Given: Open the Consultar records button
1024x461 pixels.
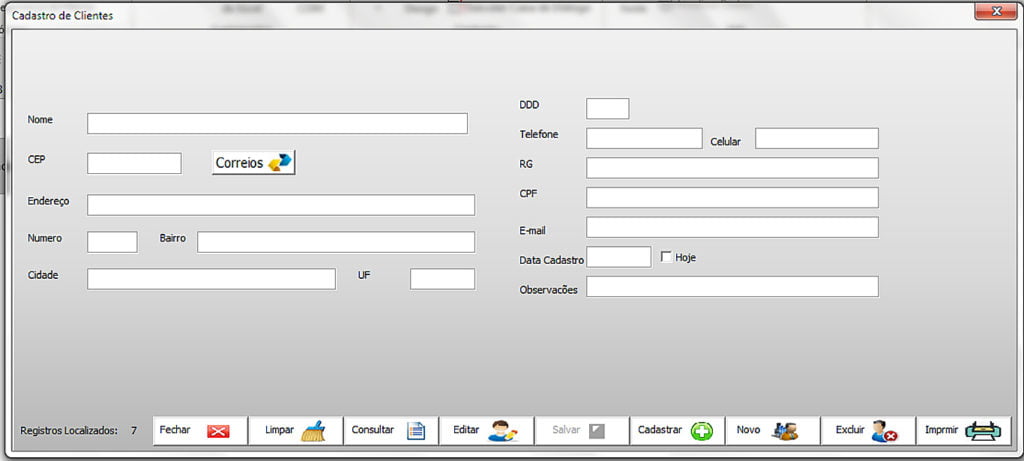Looking at the screenshot, I should [x=391, y=431].
